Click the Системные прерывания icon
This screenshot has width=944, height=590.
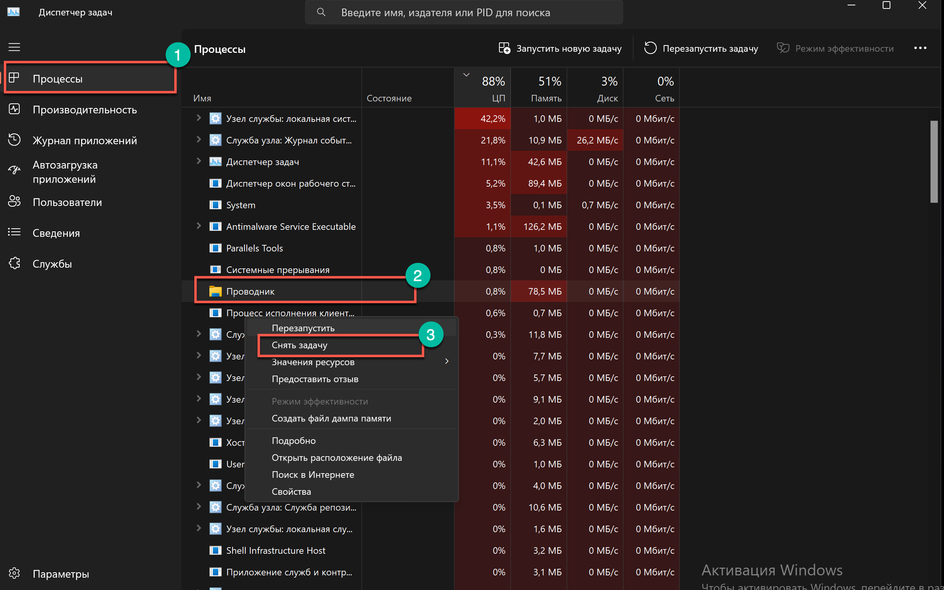215,270
